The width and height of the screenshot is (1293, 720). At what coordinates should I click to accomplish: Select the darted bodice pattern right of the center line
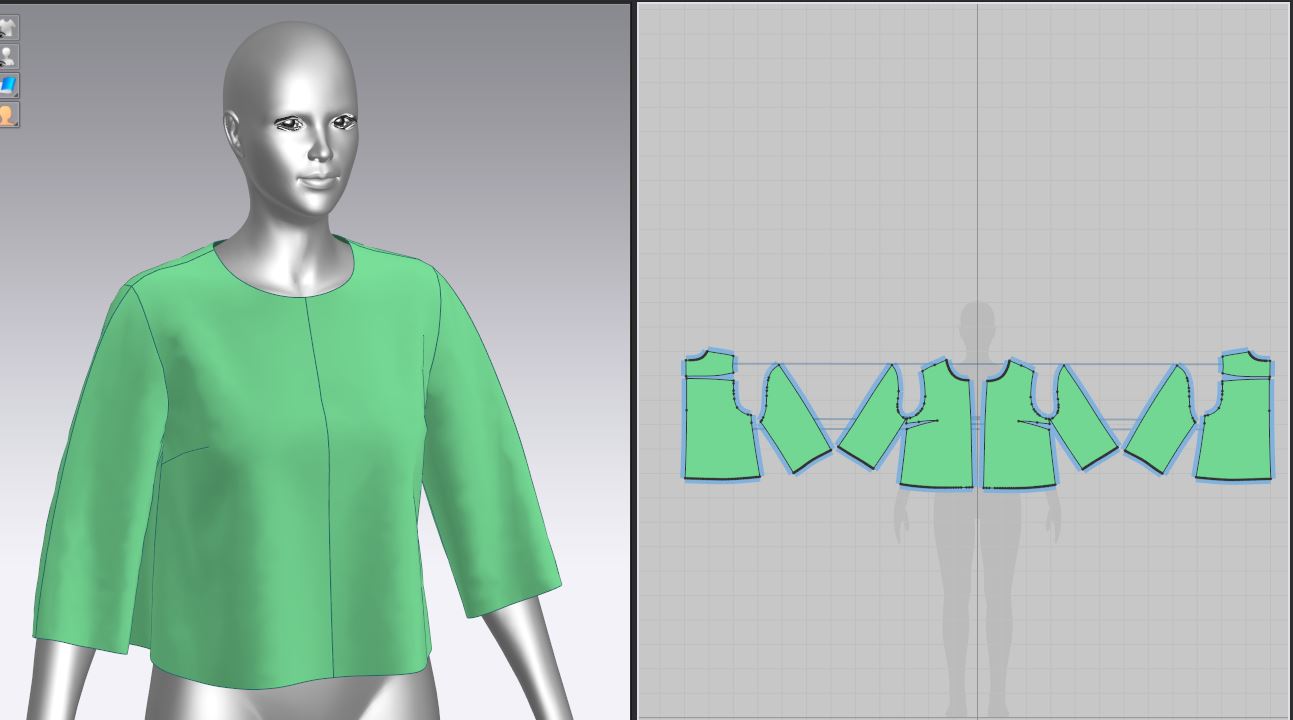[x=1019, y=425]
